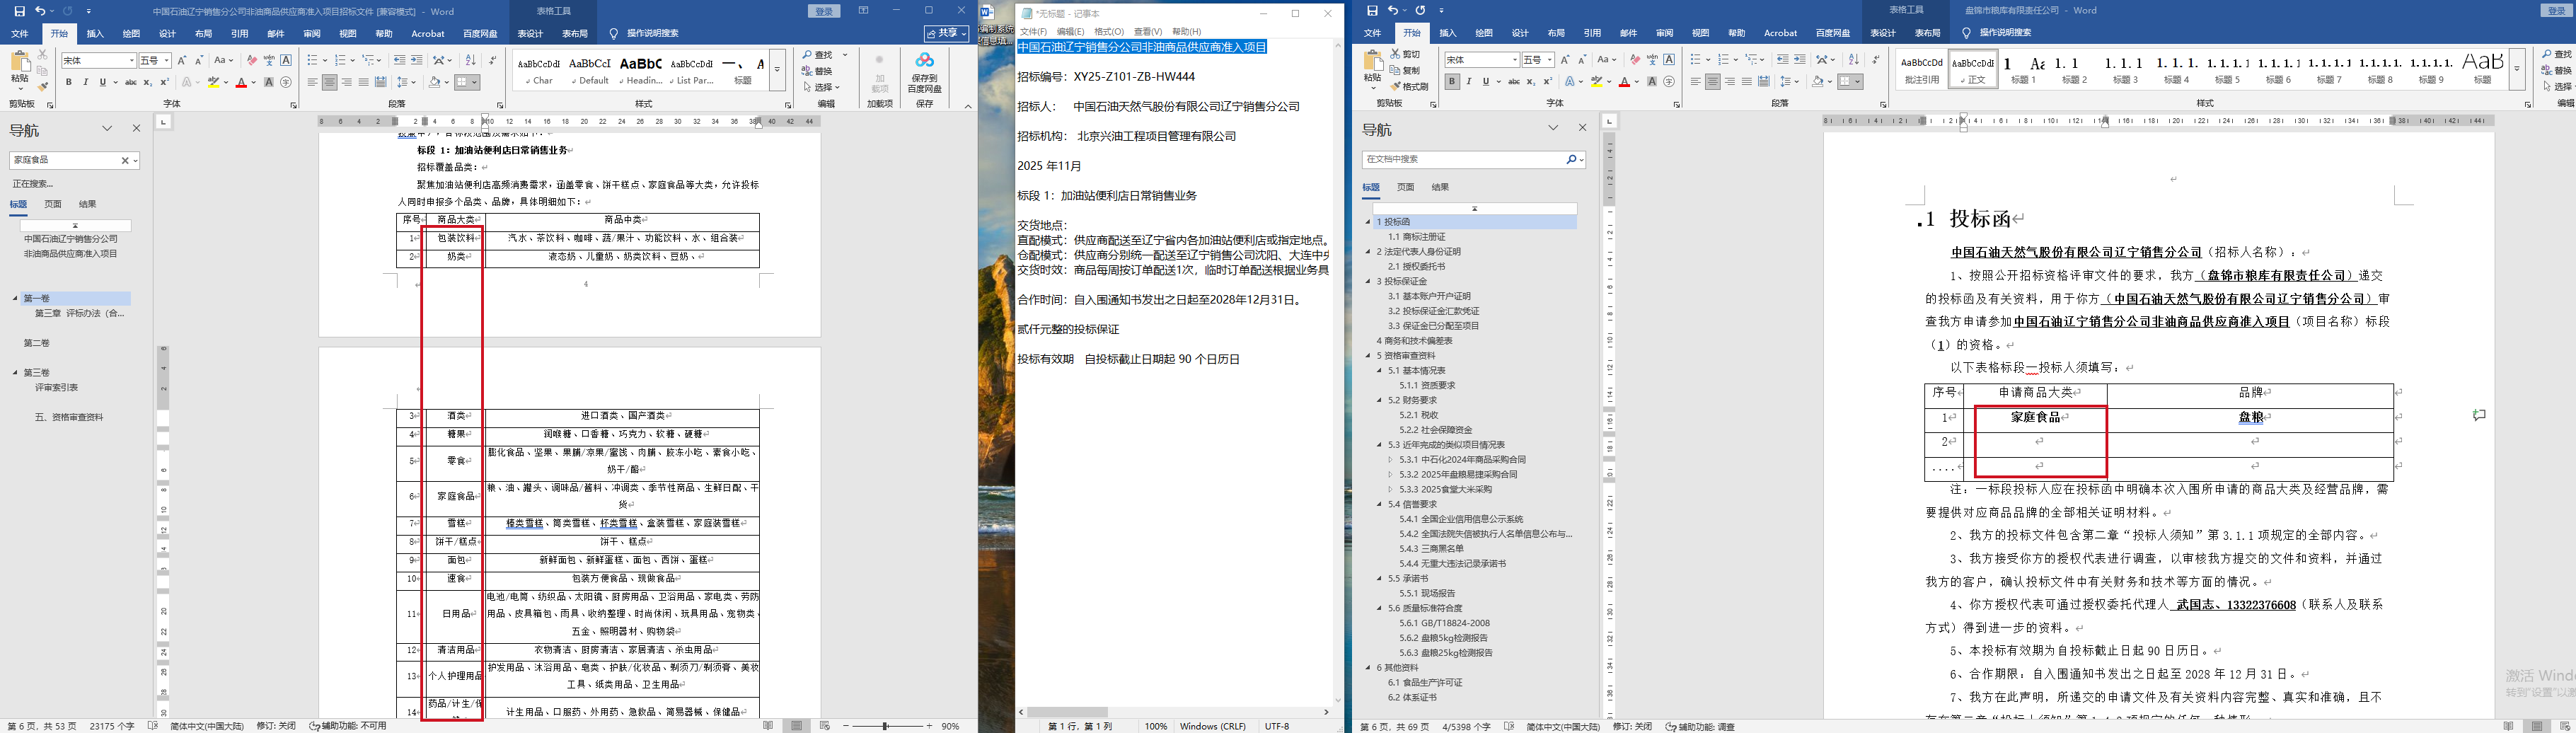Open the 插入 tab in the left Word
Viewport: 2576px width, 733px height.
click(x=95, y=33)
